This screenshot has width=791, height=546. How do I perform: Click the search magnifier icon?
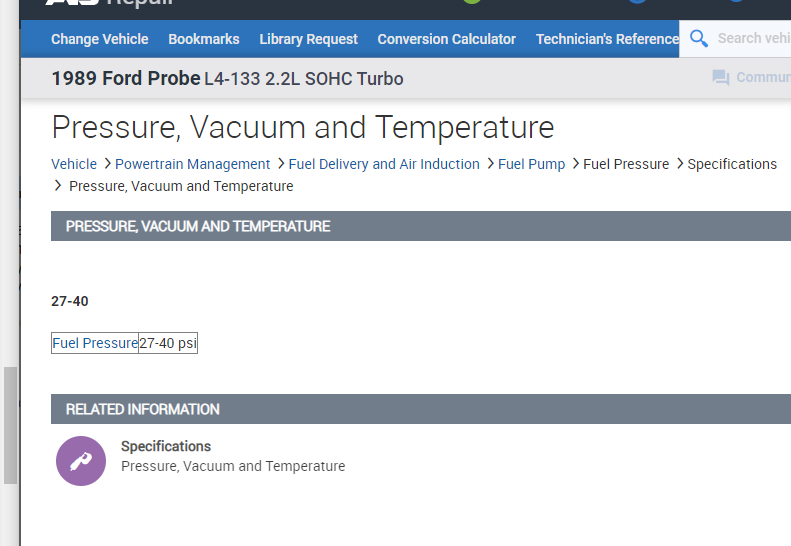(x=699, y=39)
